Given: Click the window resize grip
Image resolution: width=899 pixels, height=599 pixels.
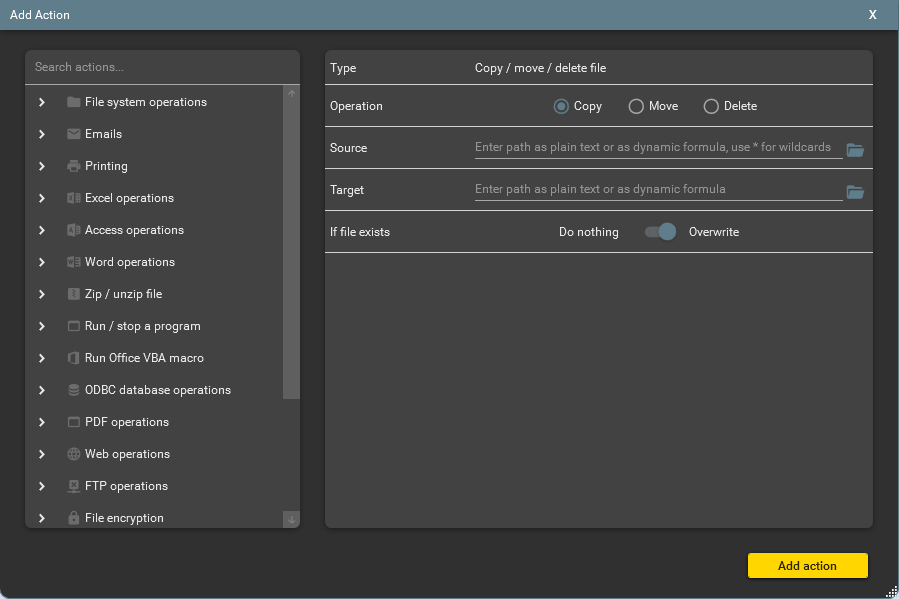Looking at the screenshot, I should tap(892, 592).
